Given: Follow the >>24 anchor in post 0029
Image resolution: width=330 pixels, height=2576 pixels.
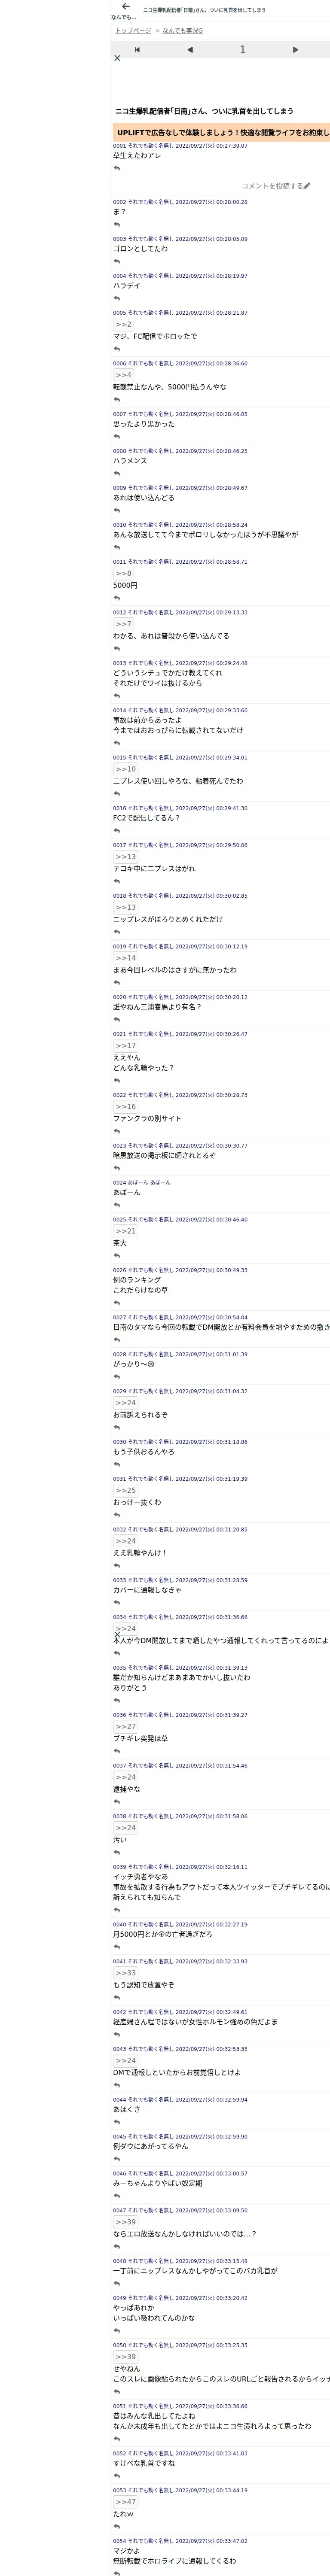Looking at the screenshot, I should pyautogui.click(x=126, y=1403).
